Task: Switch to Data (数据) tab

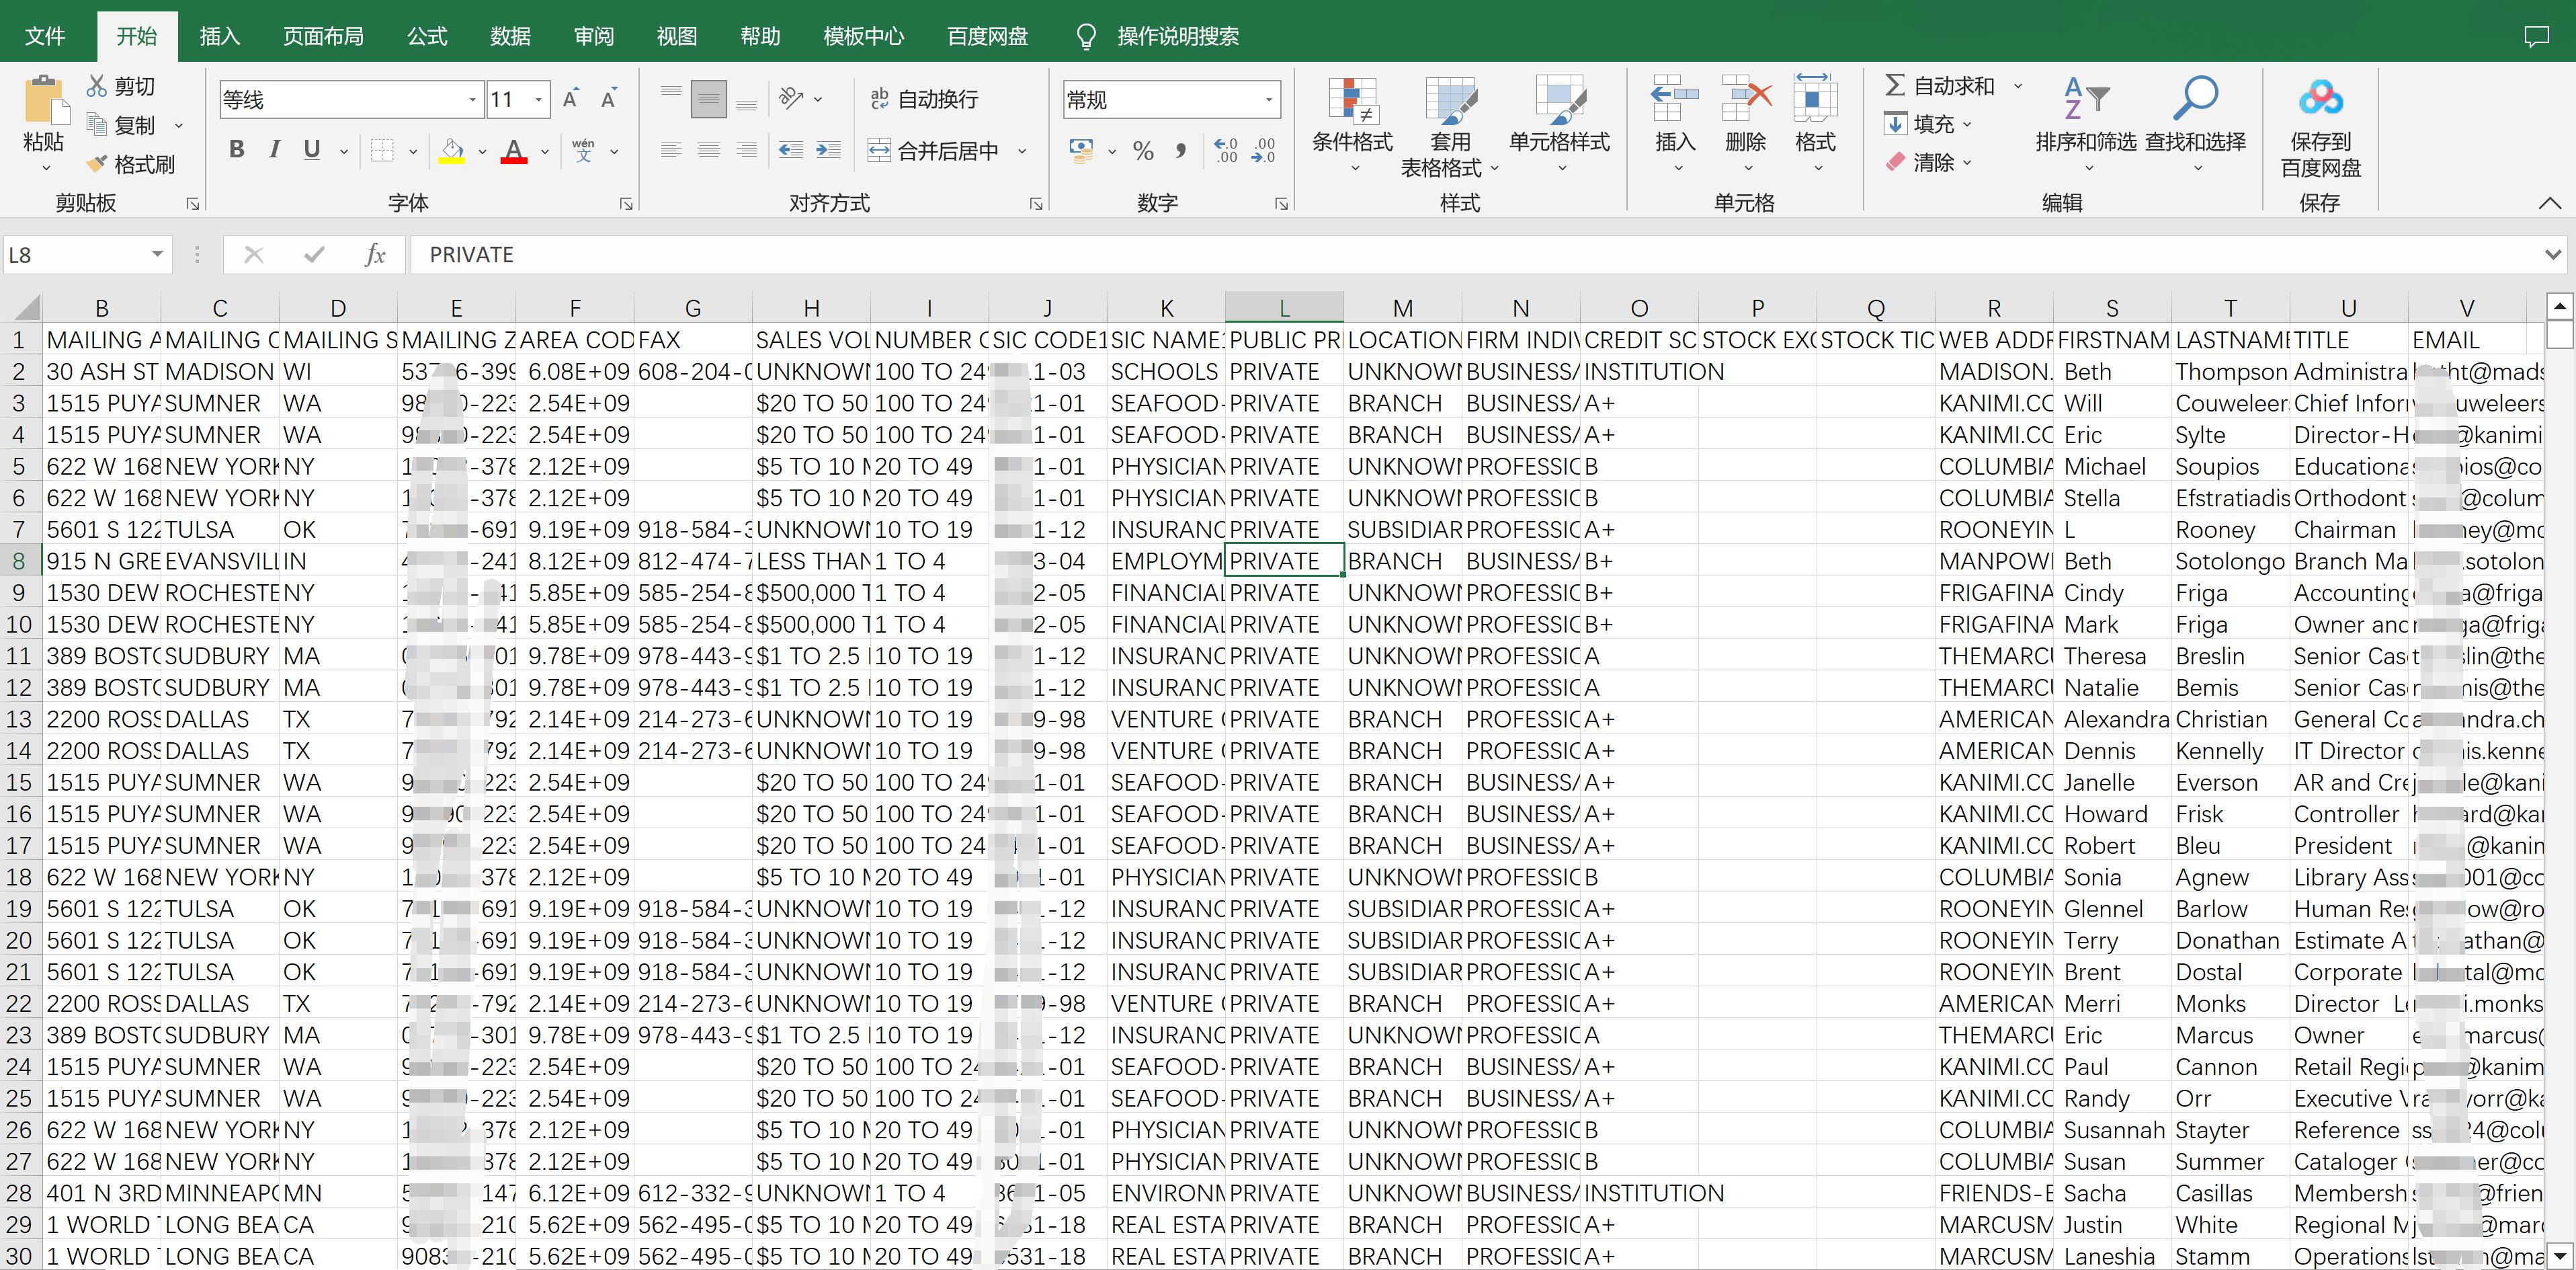Action: (x=510, y=36)
